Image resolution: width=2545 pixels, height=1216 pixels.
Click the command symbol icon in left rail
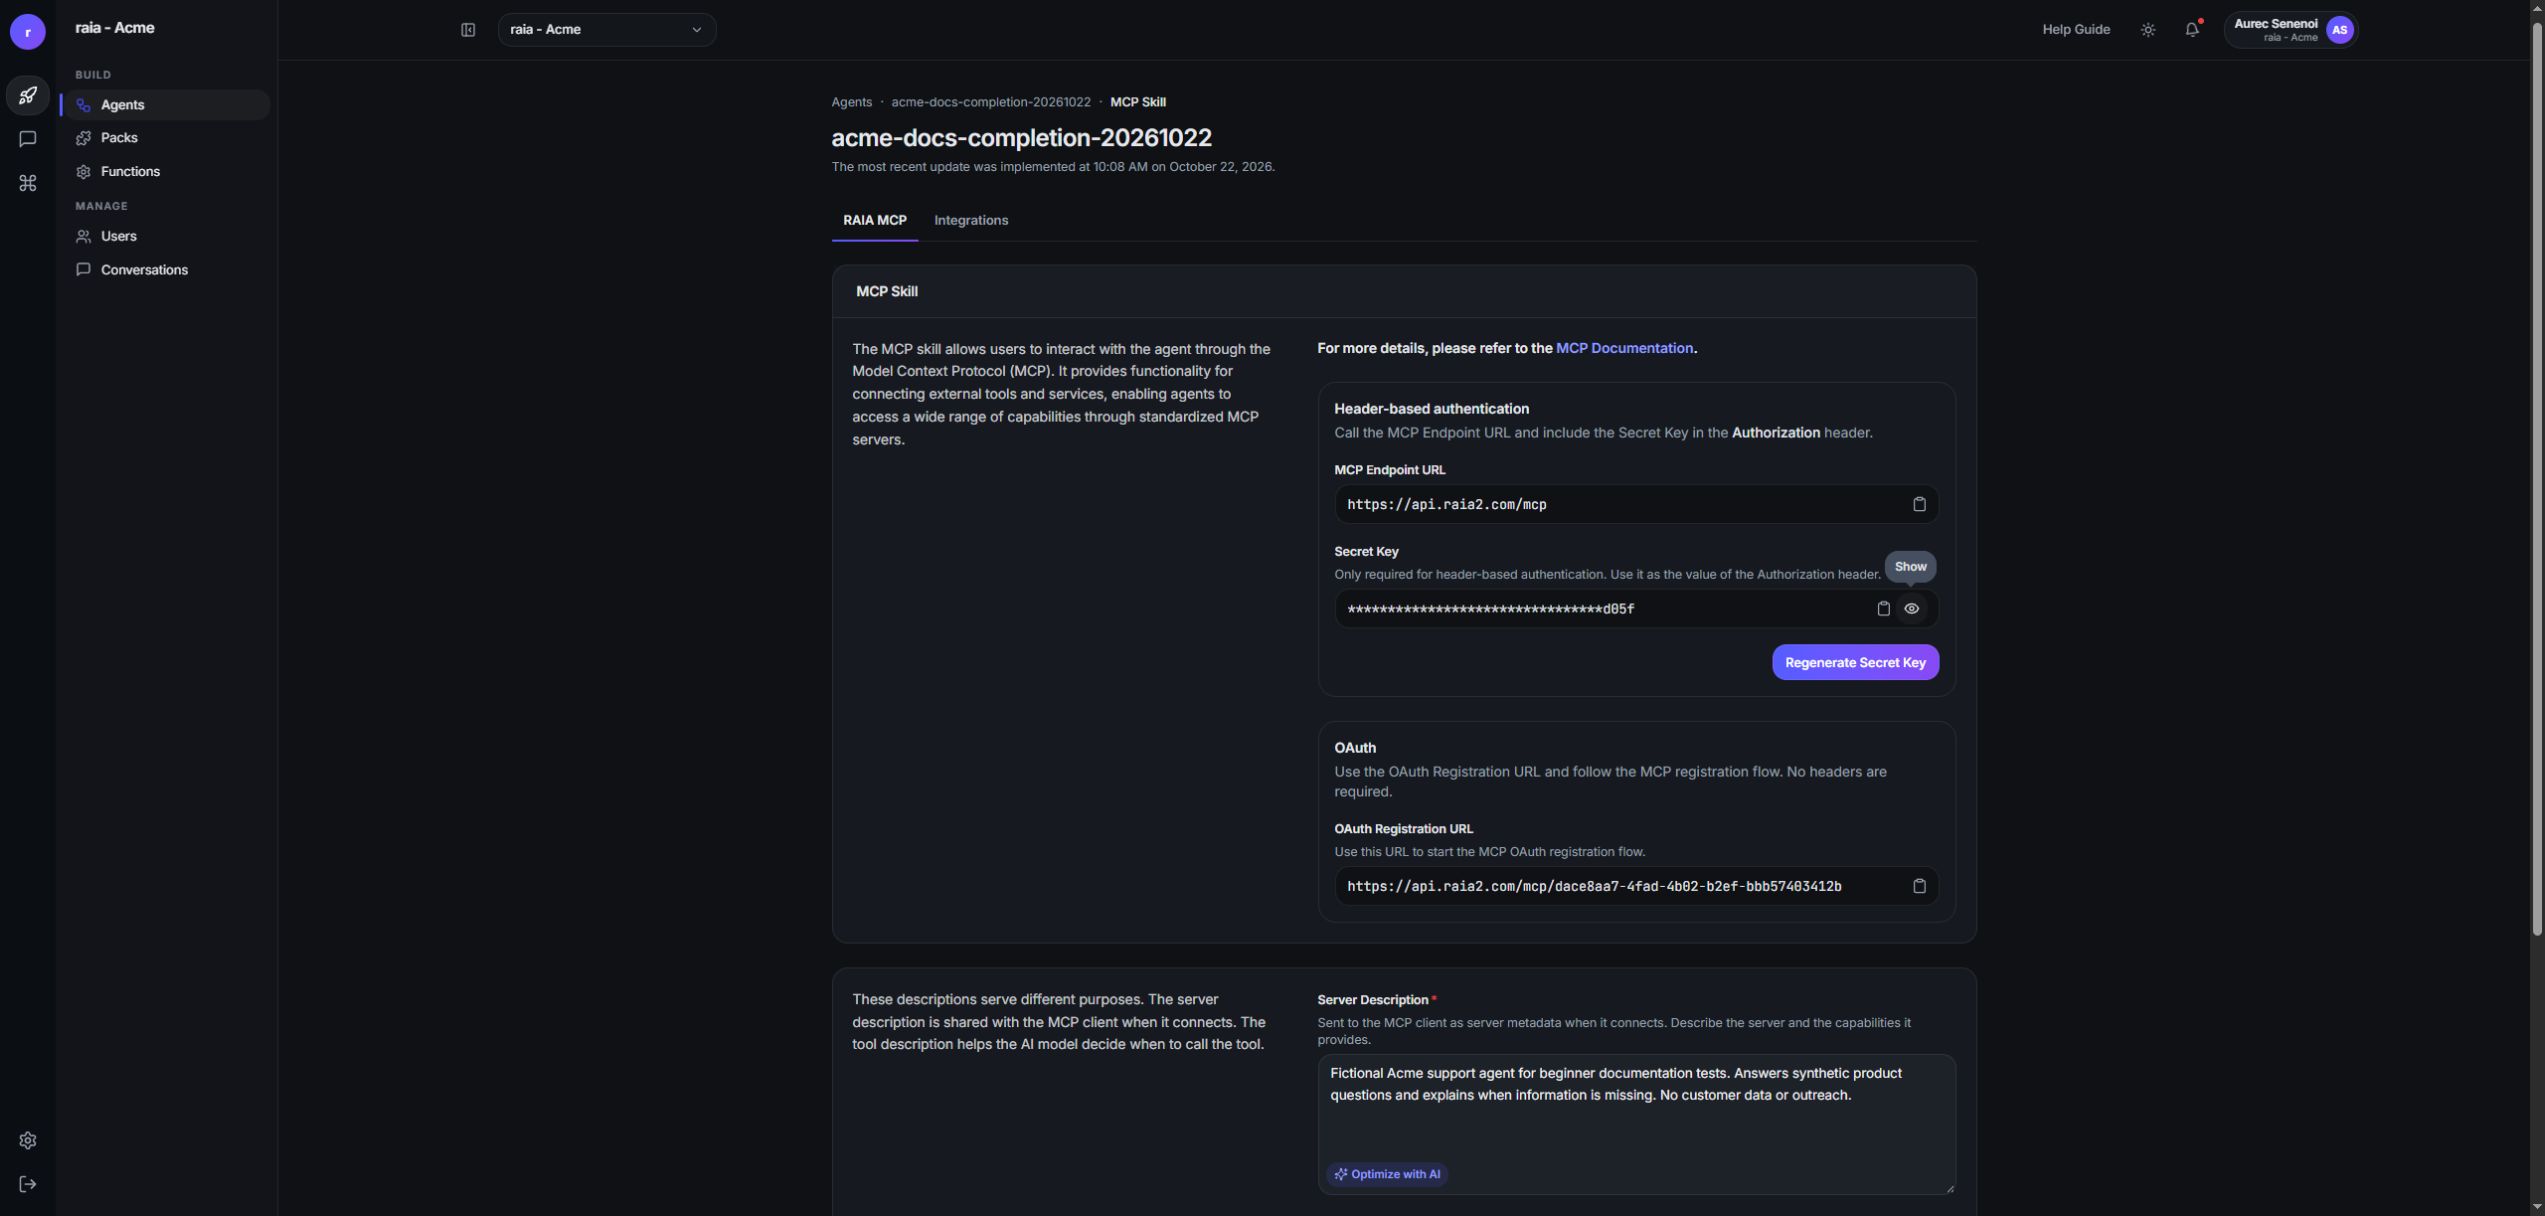click(27, 183)
